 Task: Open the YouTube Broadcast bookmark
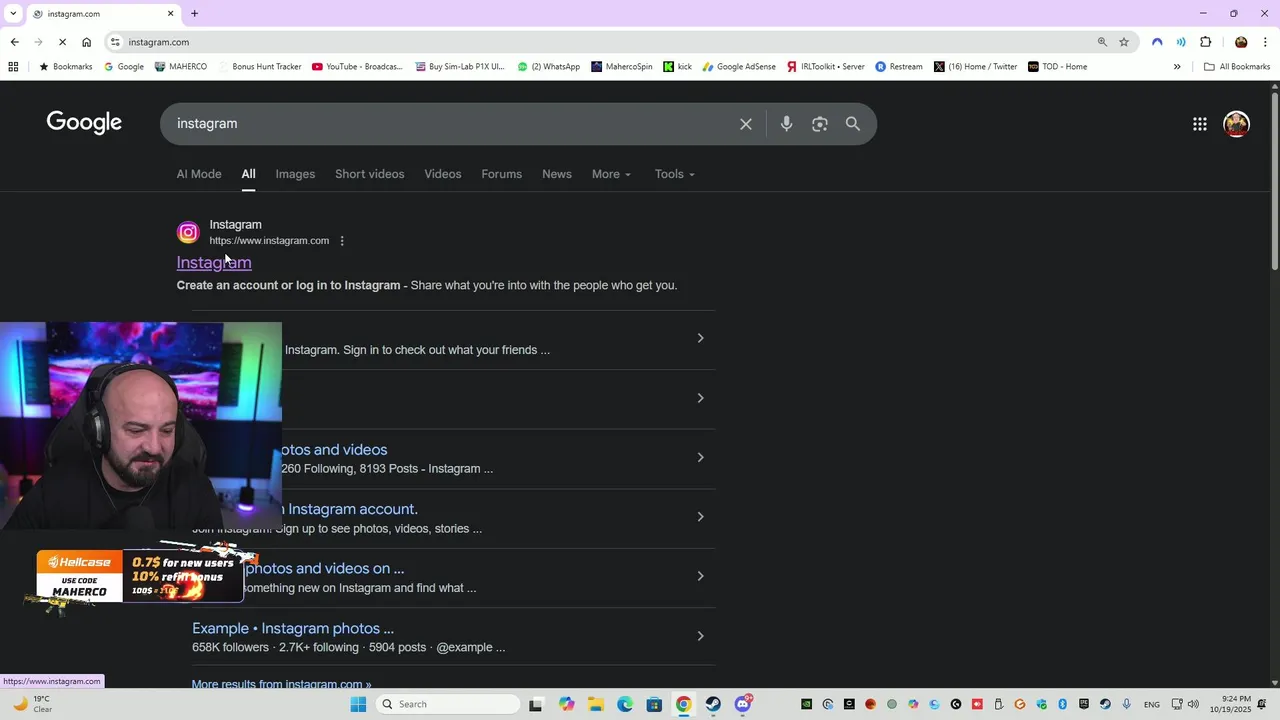point(357,67)
